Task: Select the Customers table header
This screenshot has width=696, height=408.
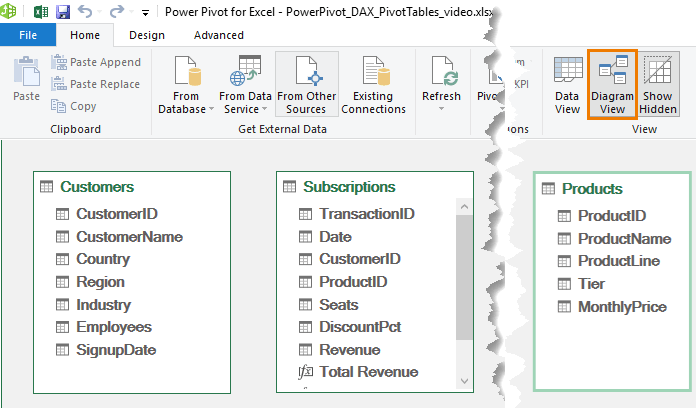Action: point(97,187)
